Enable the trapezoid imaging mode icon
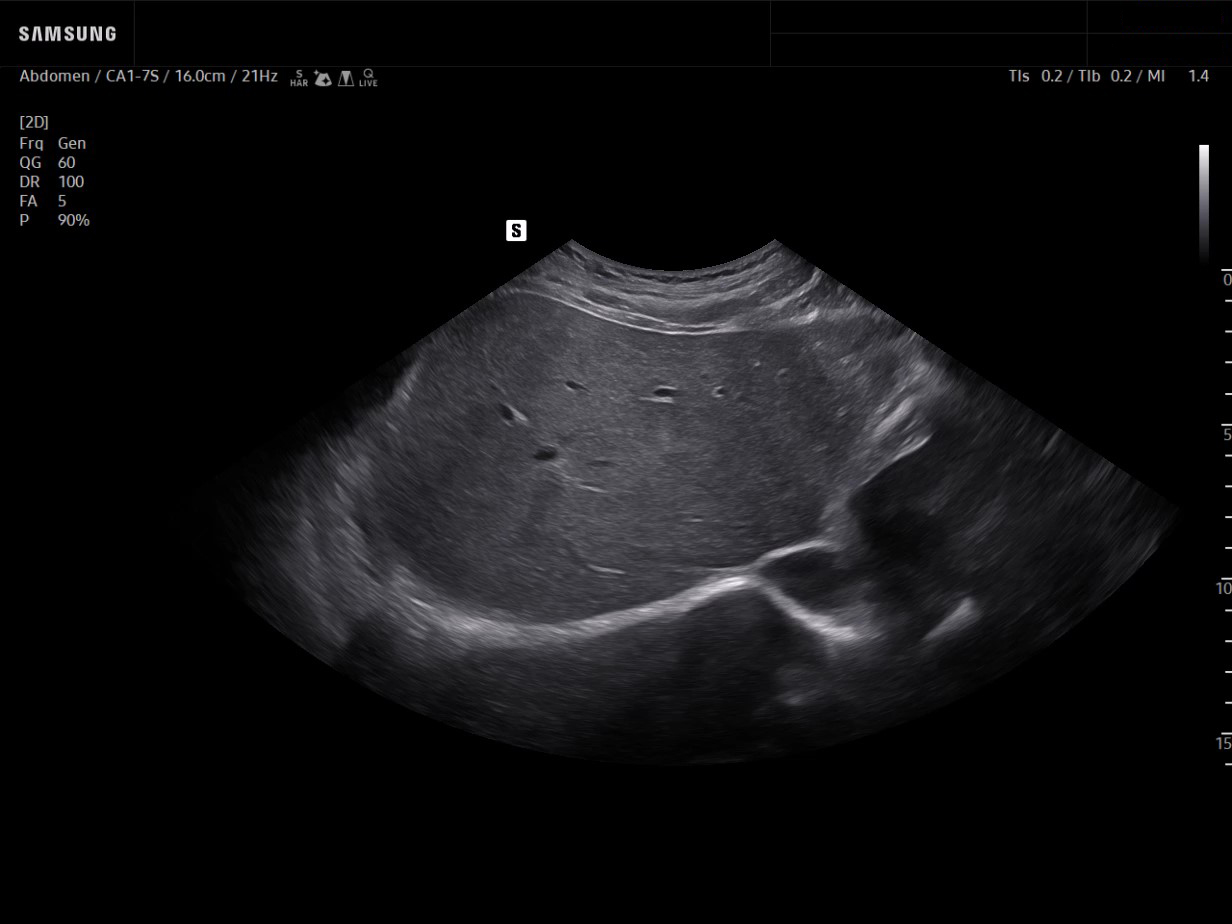The width and height of the screenshot is (1232, 924). (345, 78)
